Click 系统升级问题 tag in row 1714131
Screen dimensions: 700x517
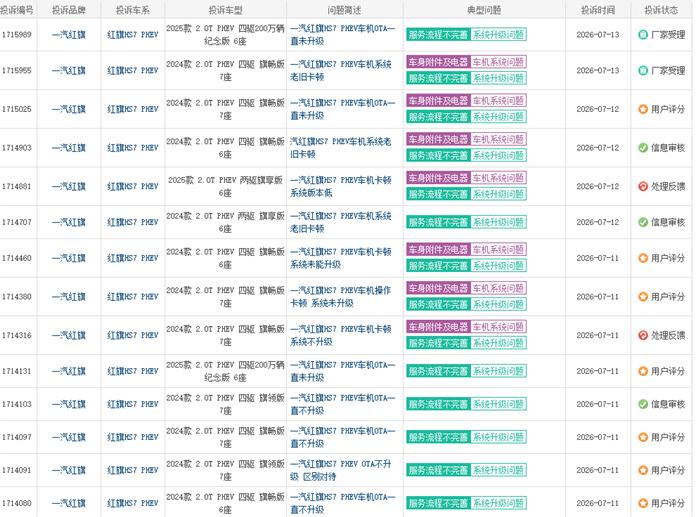(498, 371)
